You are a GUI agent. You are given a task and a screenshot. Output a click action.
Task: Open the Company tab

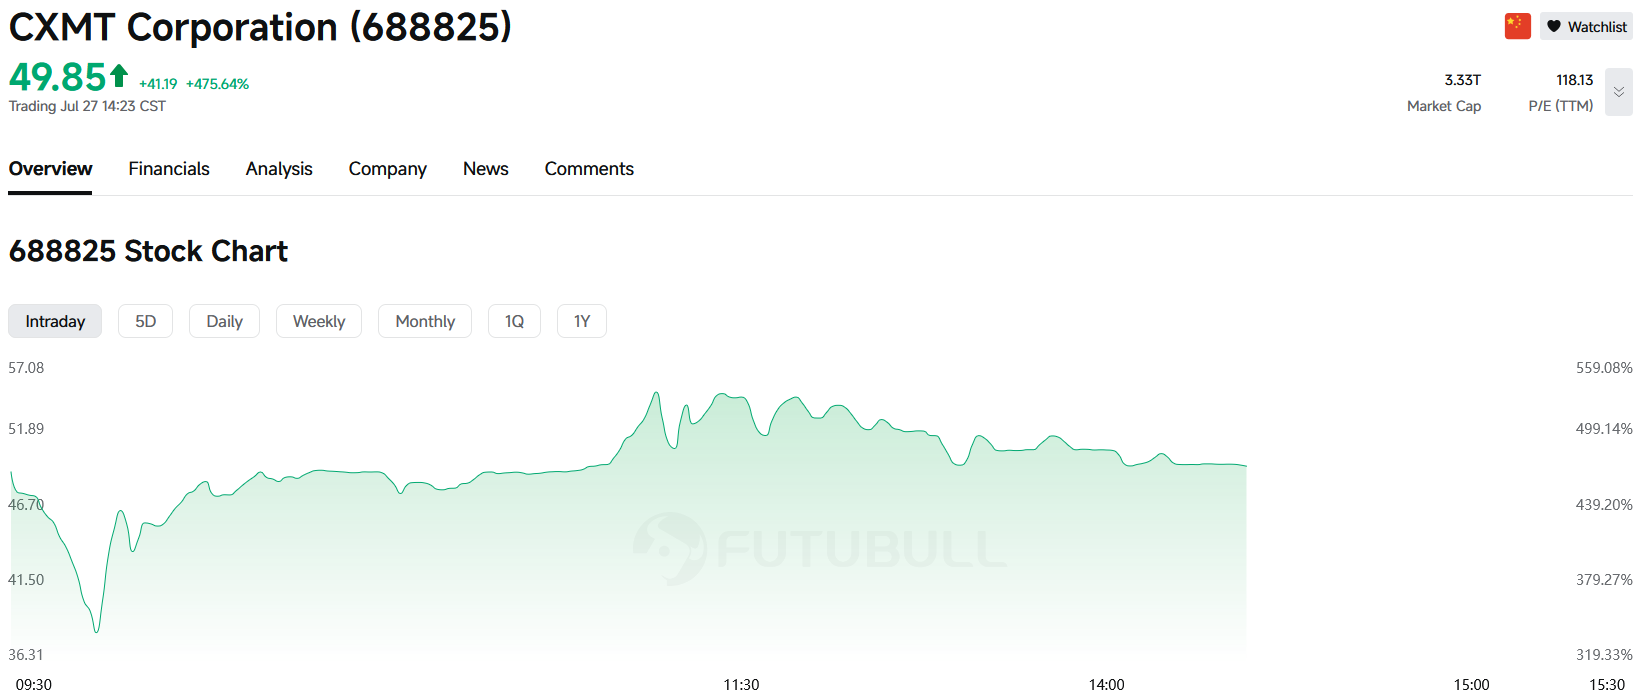(x=387, y=169)
